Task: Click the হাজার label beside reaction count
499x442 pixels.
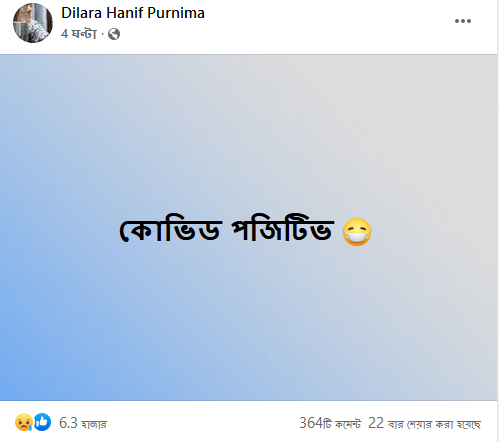Action: coord(94,424)
